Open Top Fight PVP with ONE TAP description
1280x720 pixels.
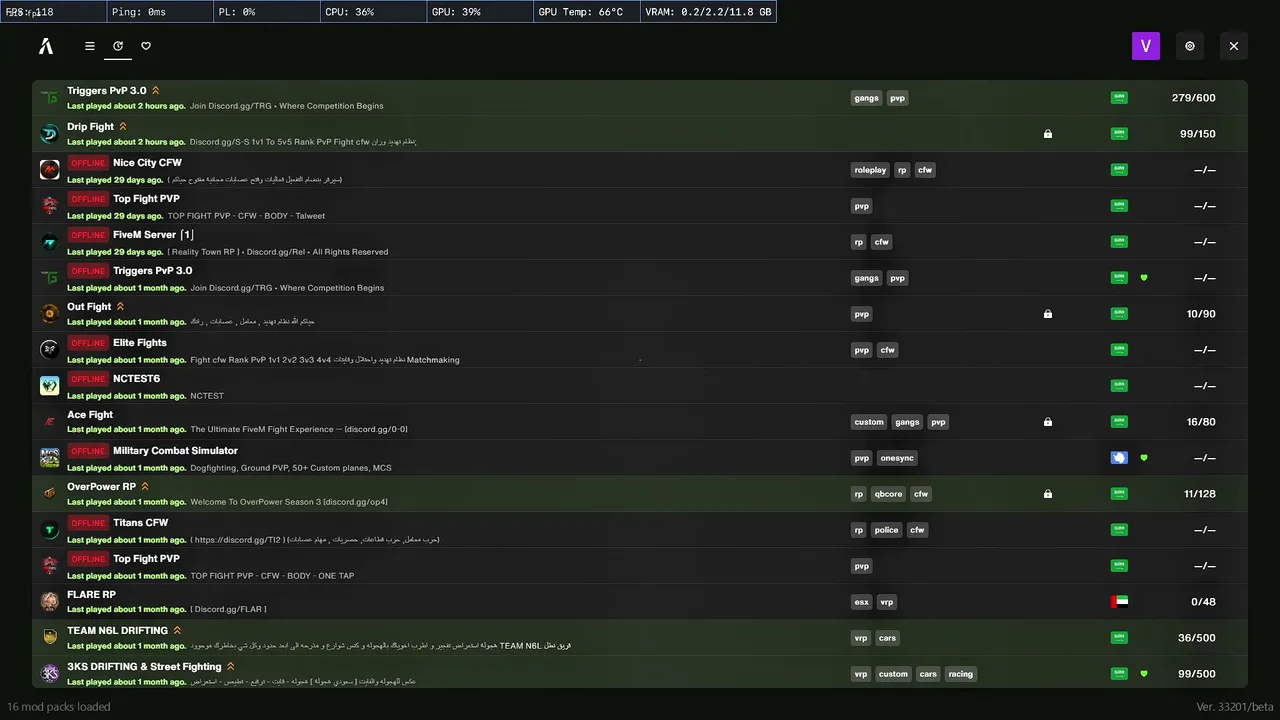(x=146, y=559)
